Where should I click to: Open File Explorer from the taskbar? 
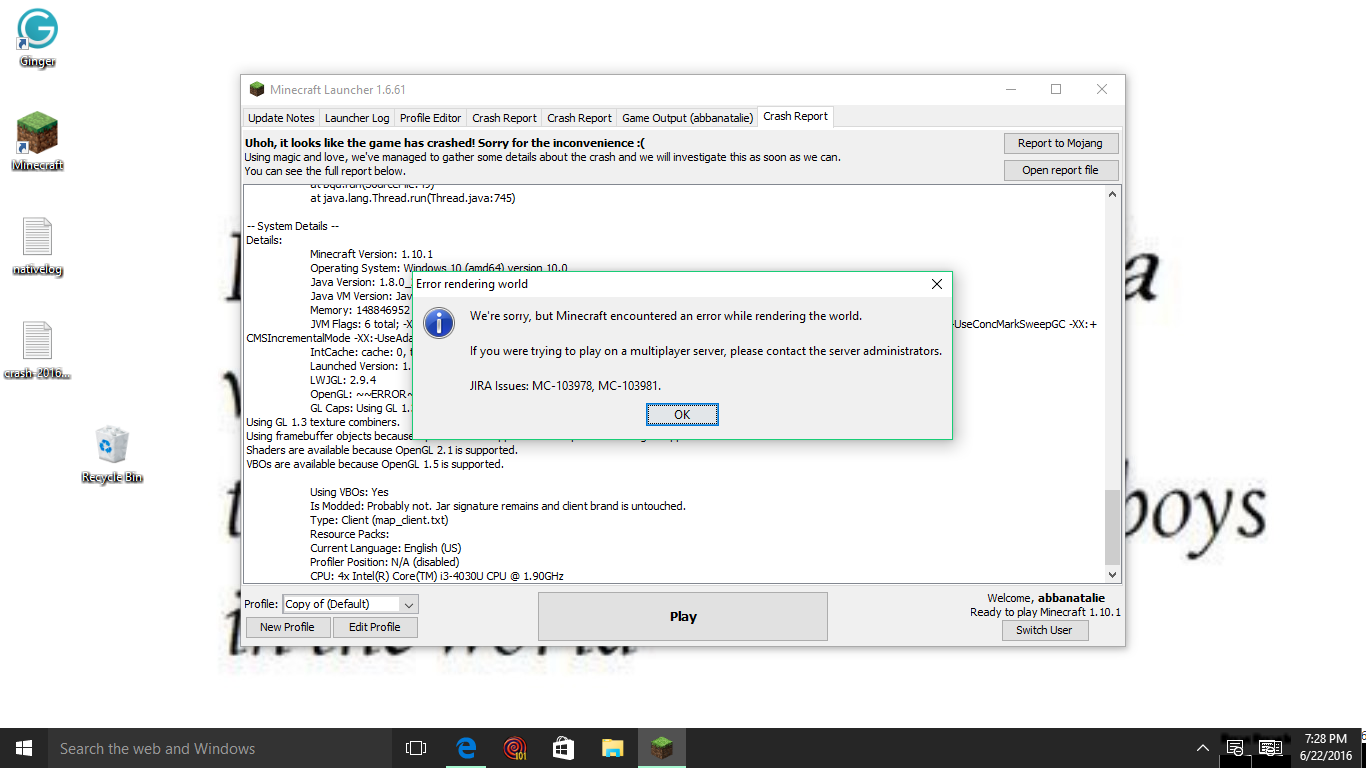(x=613, y=748)
